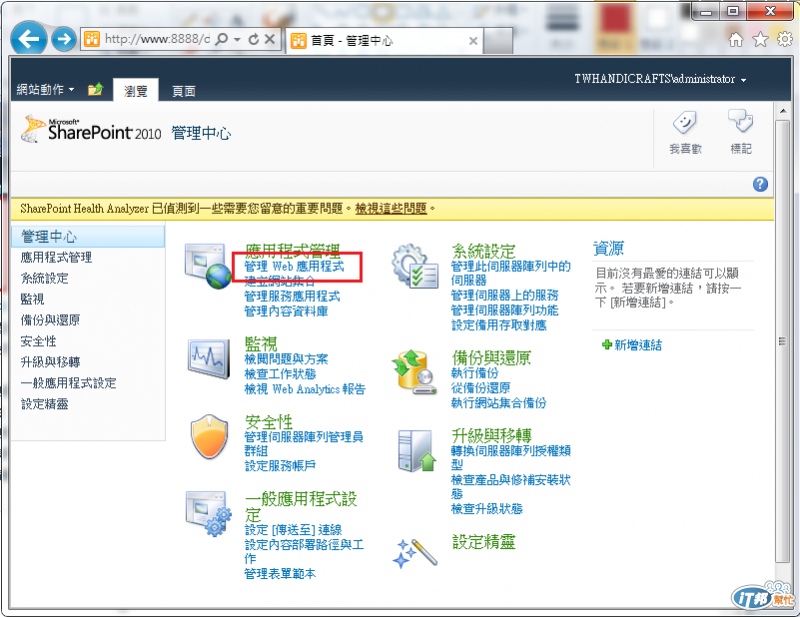Screen dimensions: 800x617
Task: Open help with the blue question mark
Action: [760, 184]
